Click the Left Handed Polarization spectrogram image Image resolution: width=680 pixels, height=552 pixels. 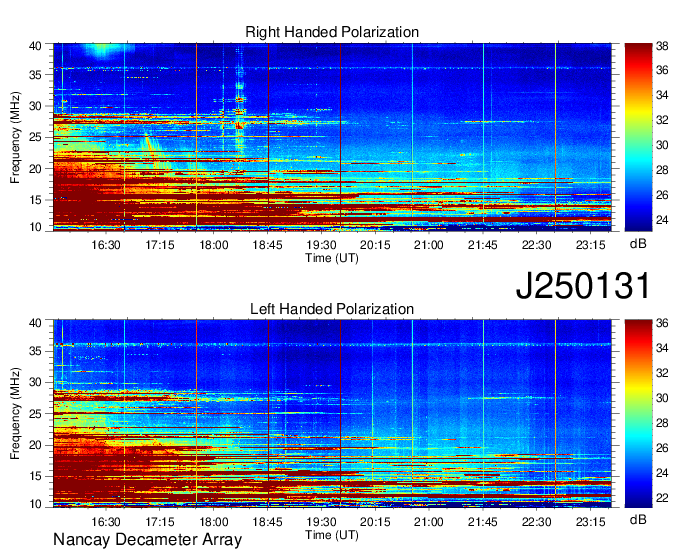coord(332,414)
